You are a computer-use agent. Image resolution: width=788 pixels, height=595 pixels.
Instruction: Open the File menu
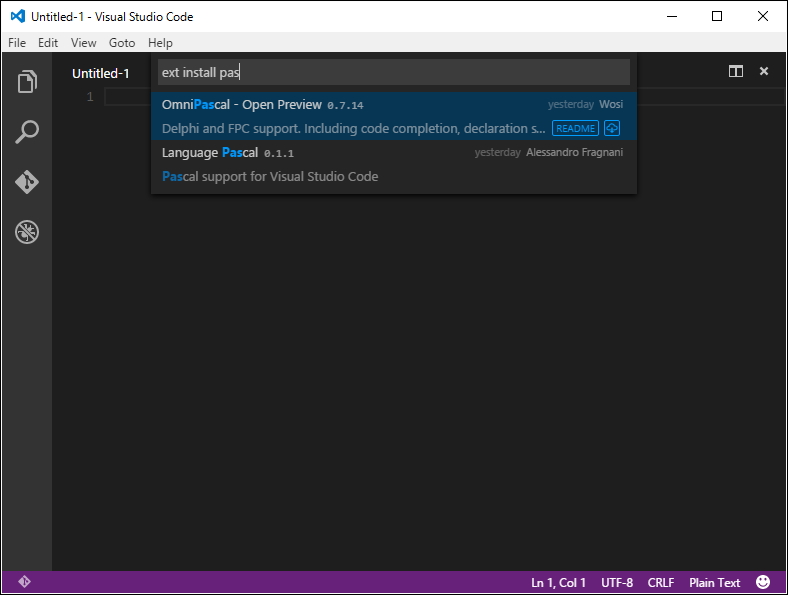click(x=17, y=43)
